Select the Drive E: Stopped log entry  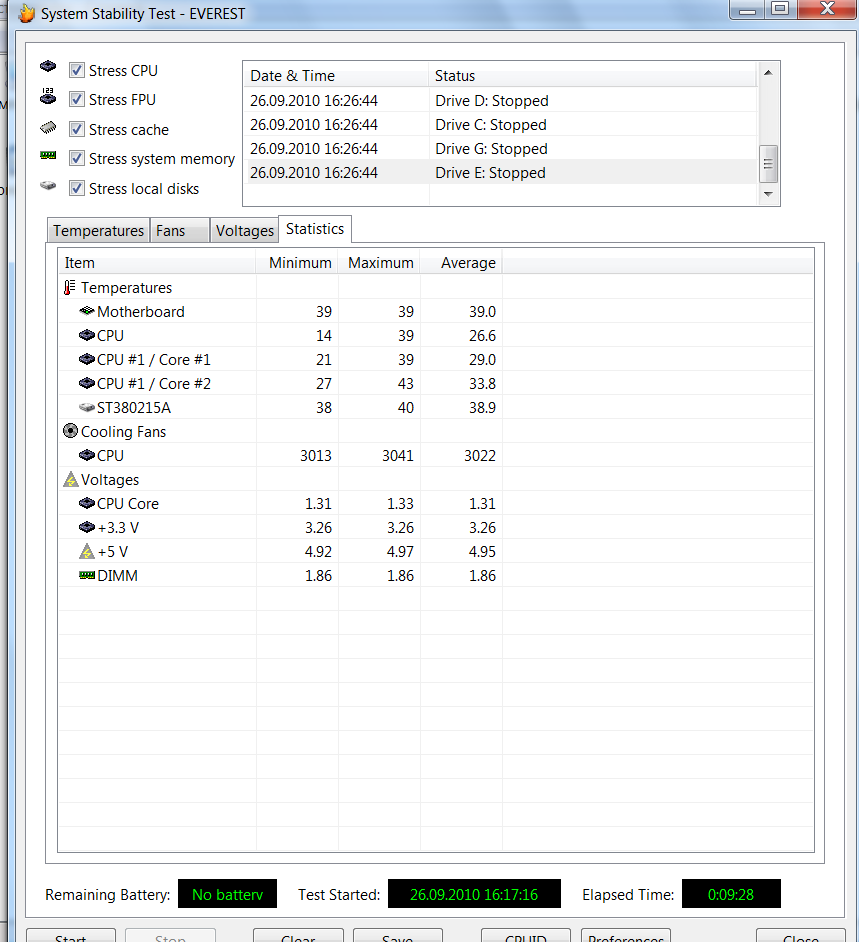(490, 173)
